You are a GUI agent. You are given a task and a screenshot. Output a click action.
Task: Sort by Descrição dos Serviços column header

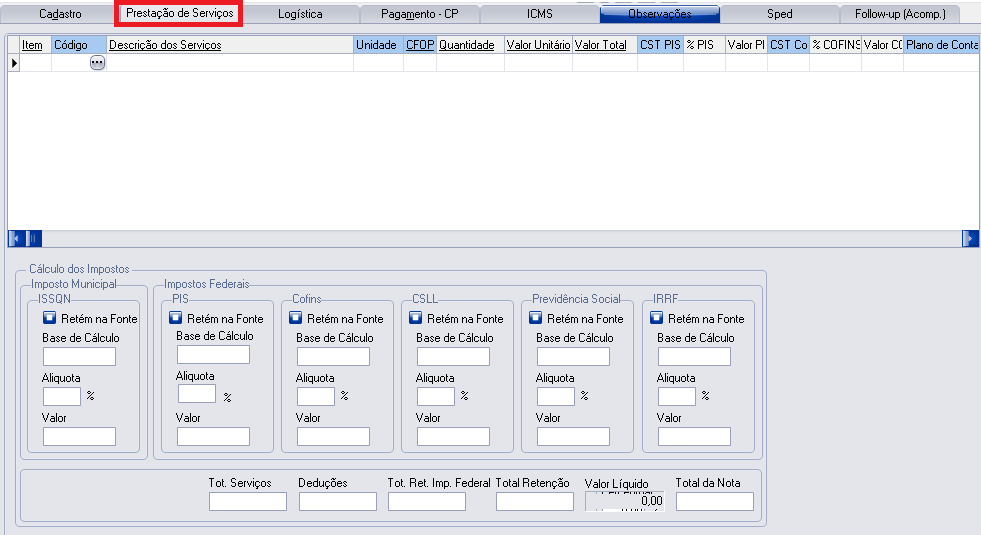tap(165, 45)
